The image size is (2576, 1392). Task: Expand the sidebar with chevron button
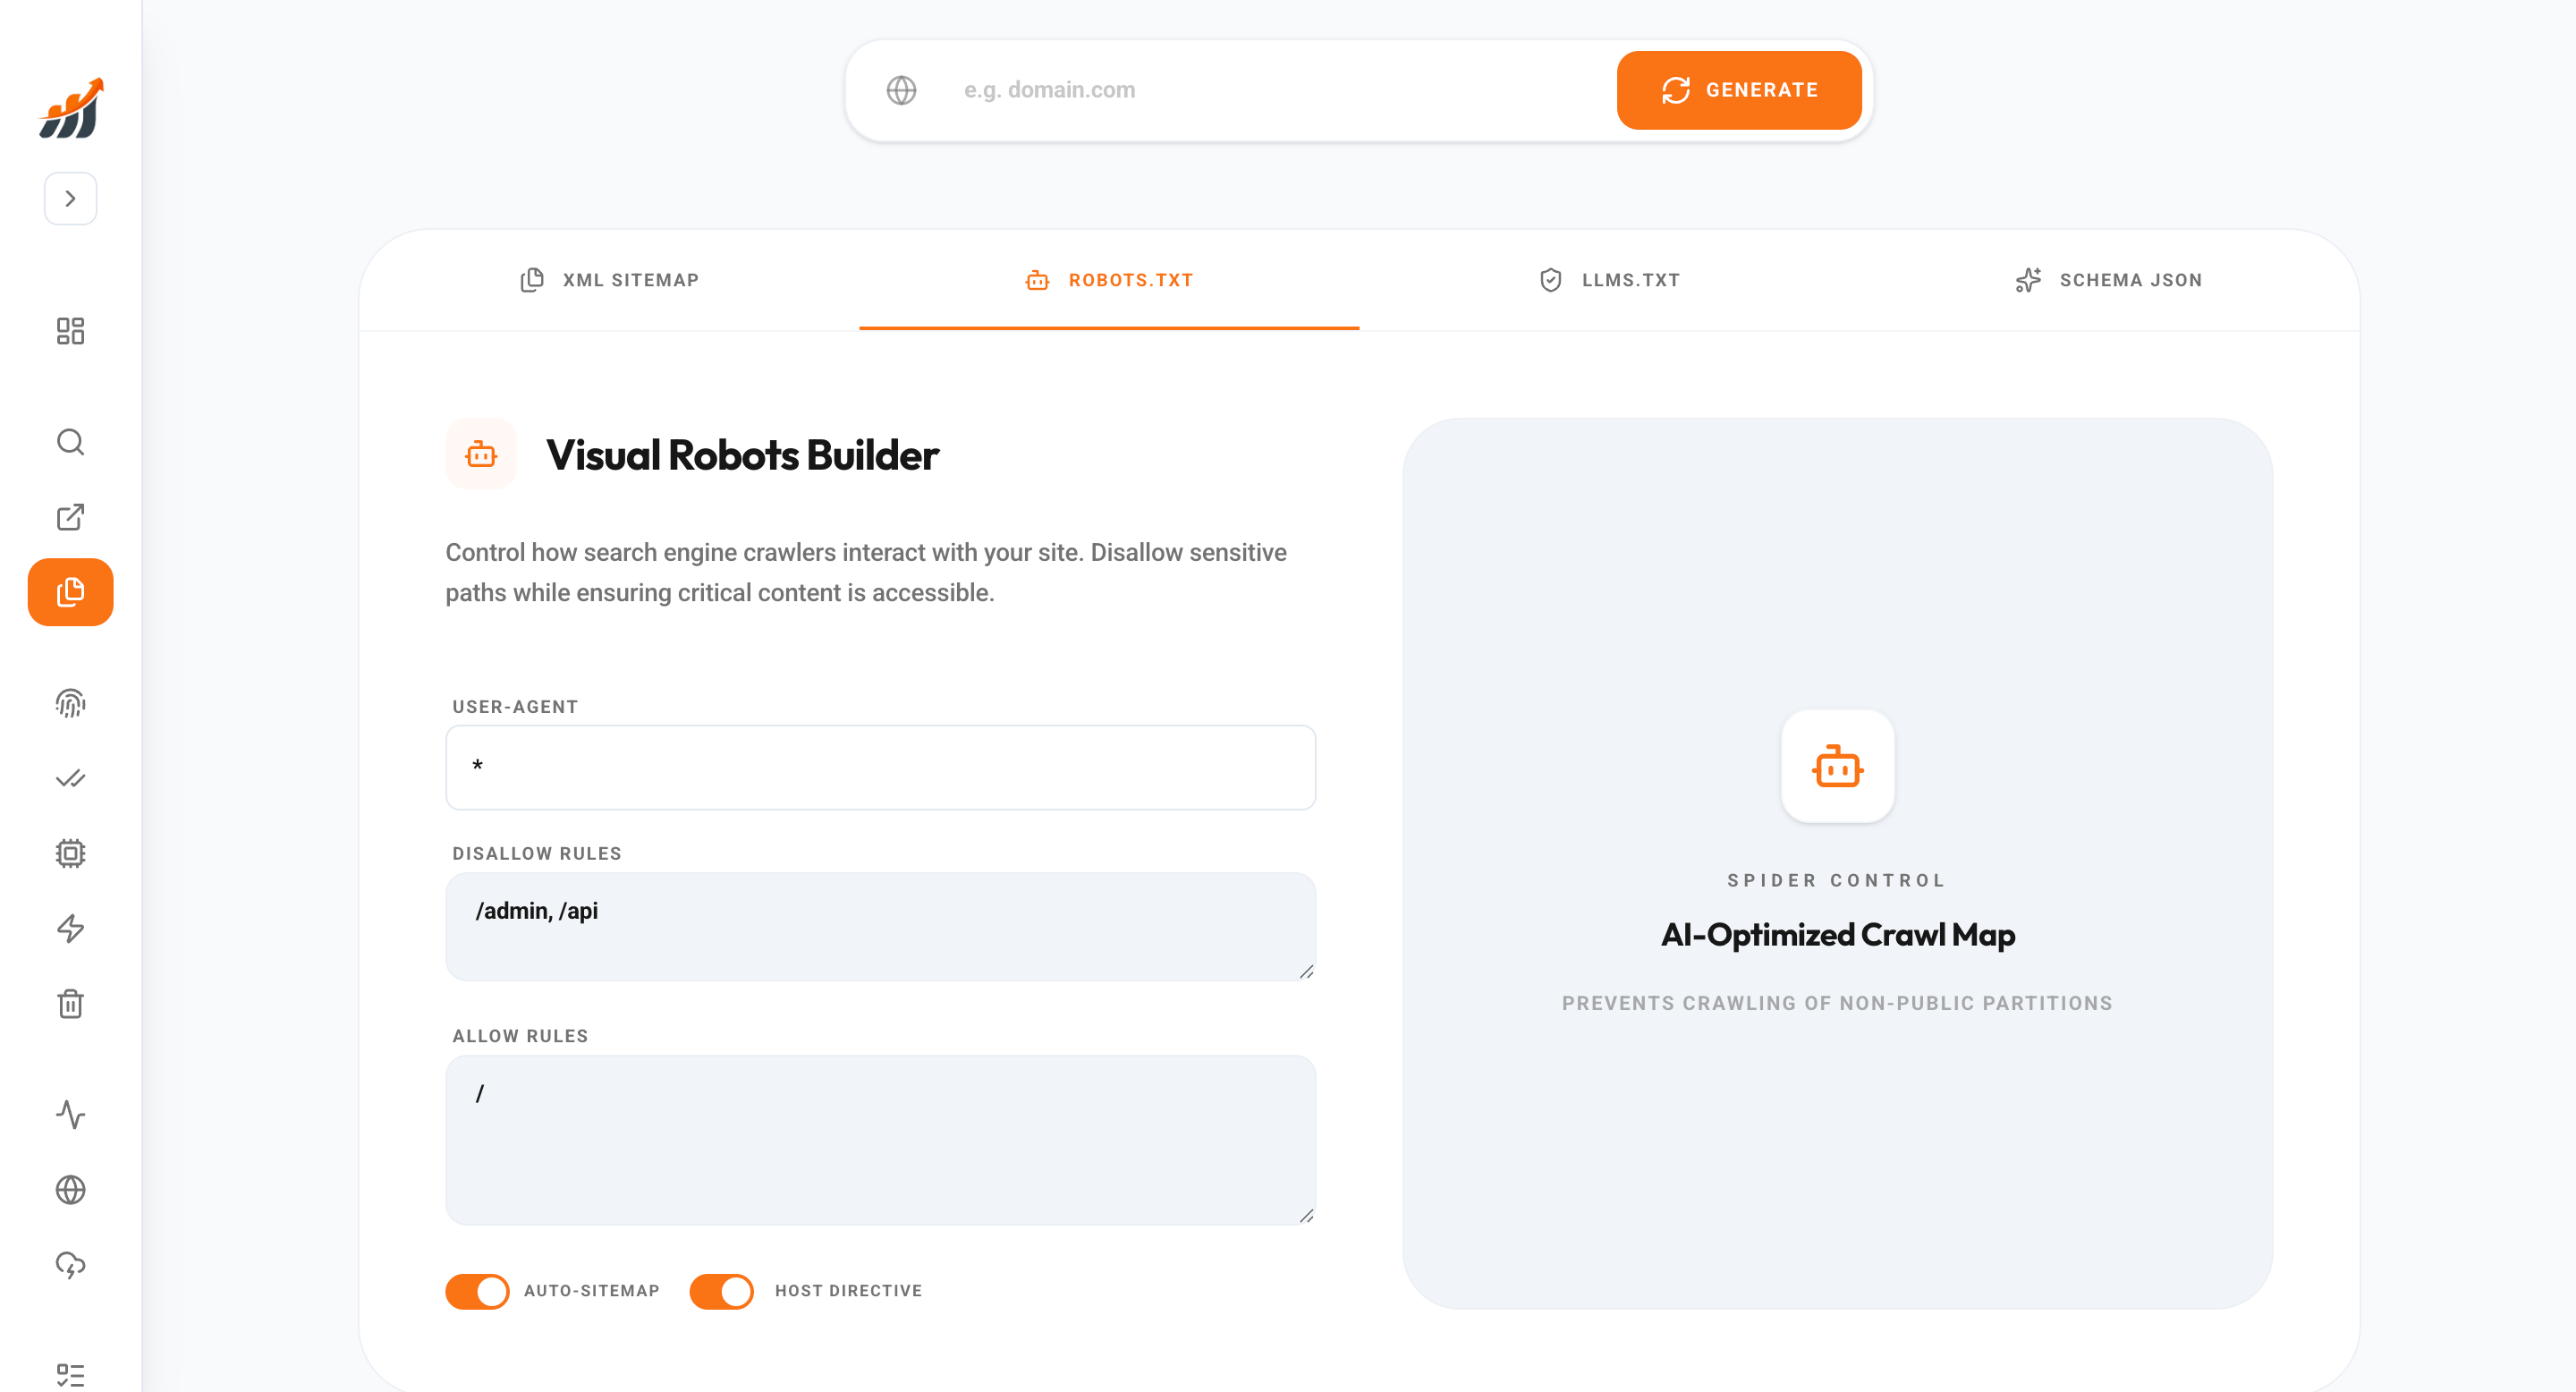(70, 199)
